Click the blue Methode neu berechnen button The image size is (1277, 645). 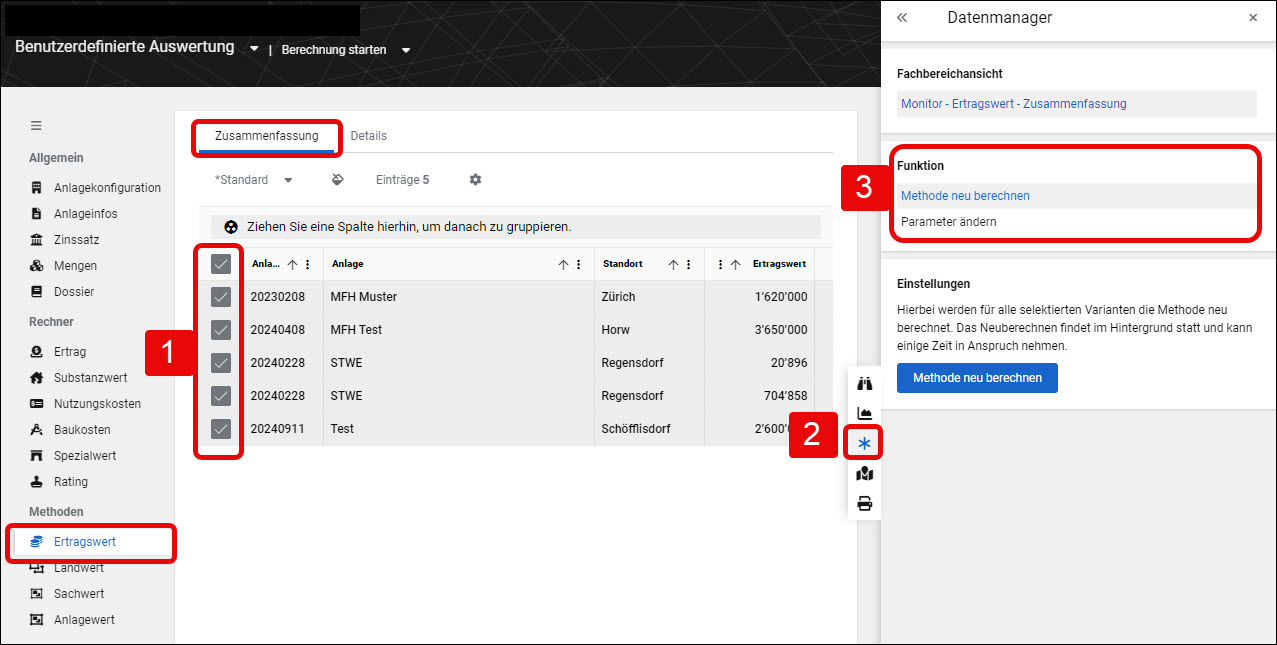pyautogui.click(x=977, y=378)
